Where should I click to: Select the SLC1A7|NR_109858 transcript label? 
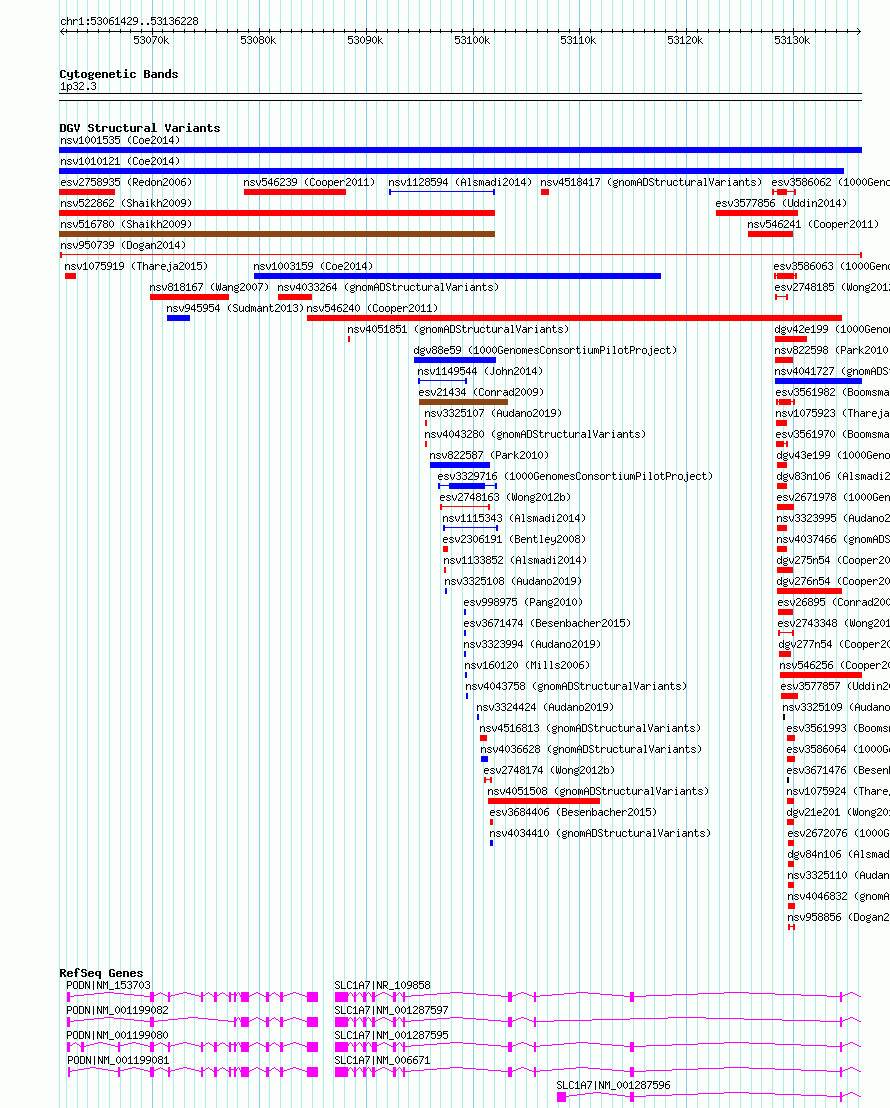(382, 986)
